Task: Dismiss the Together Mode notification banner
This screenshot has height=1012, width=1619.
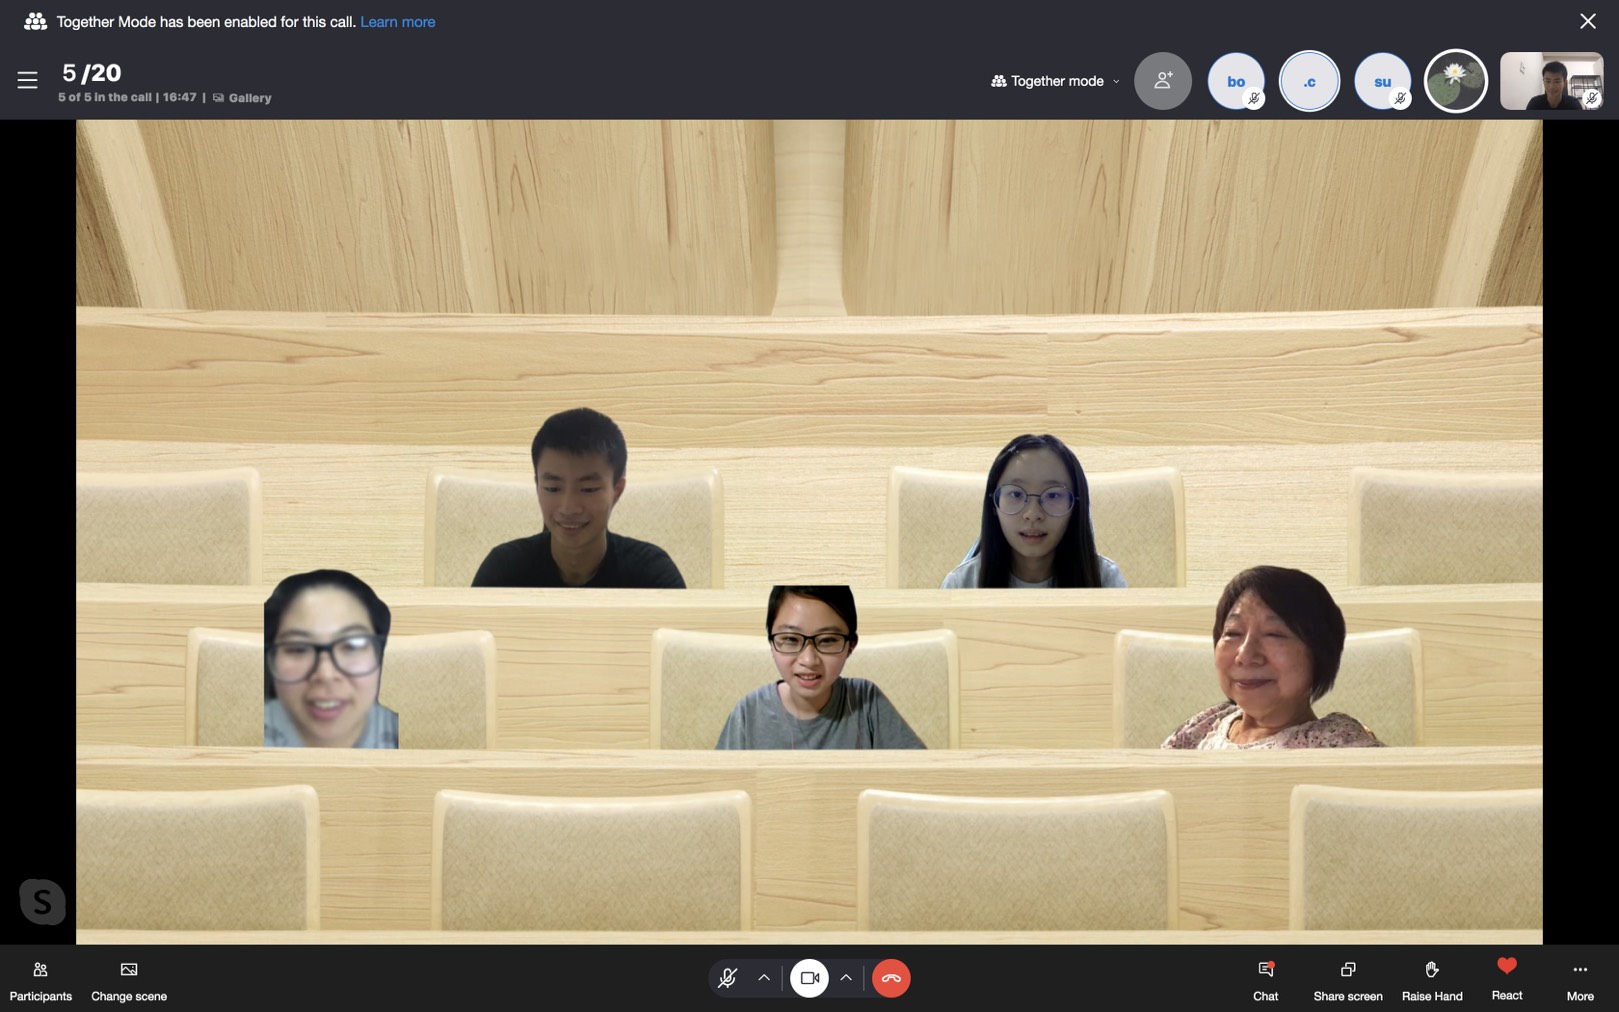Action: [x=1587, y=21]
